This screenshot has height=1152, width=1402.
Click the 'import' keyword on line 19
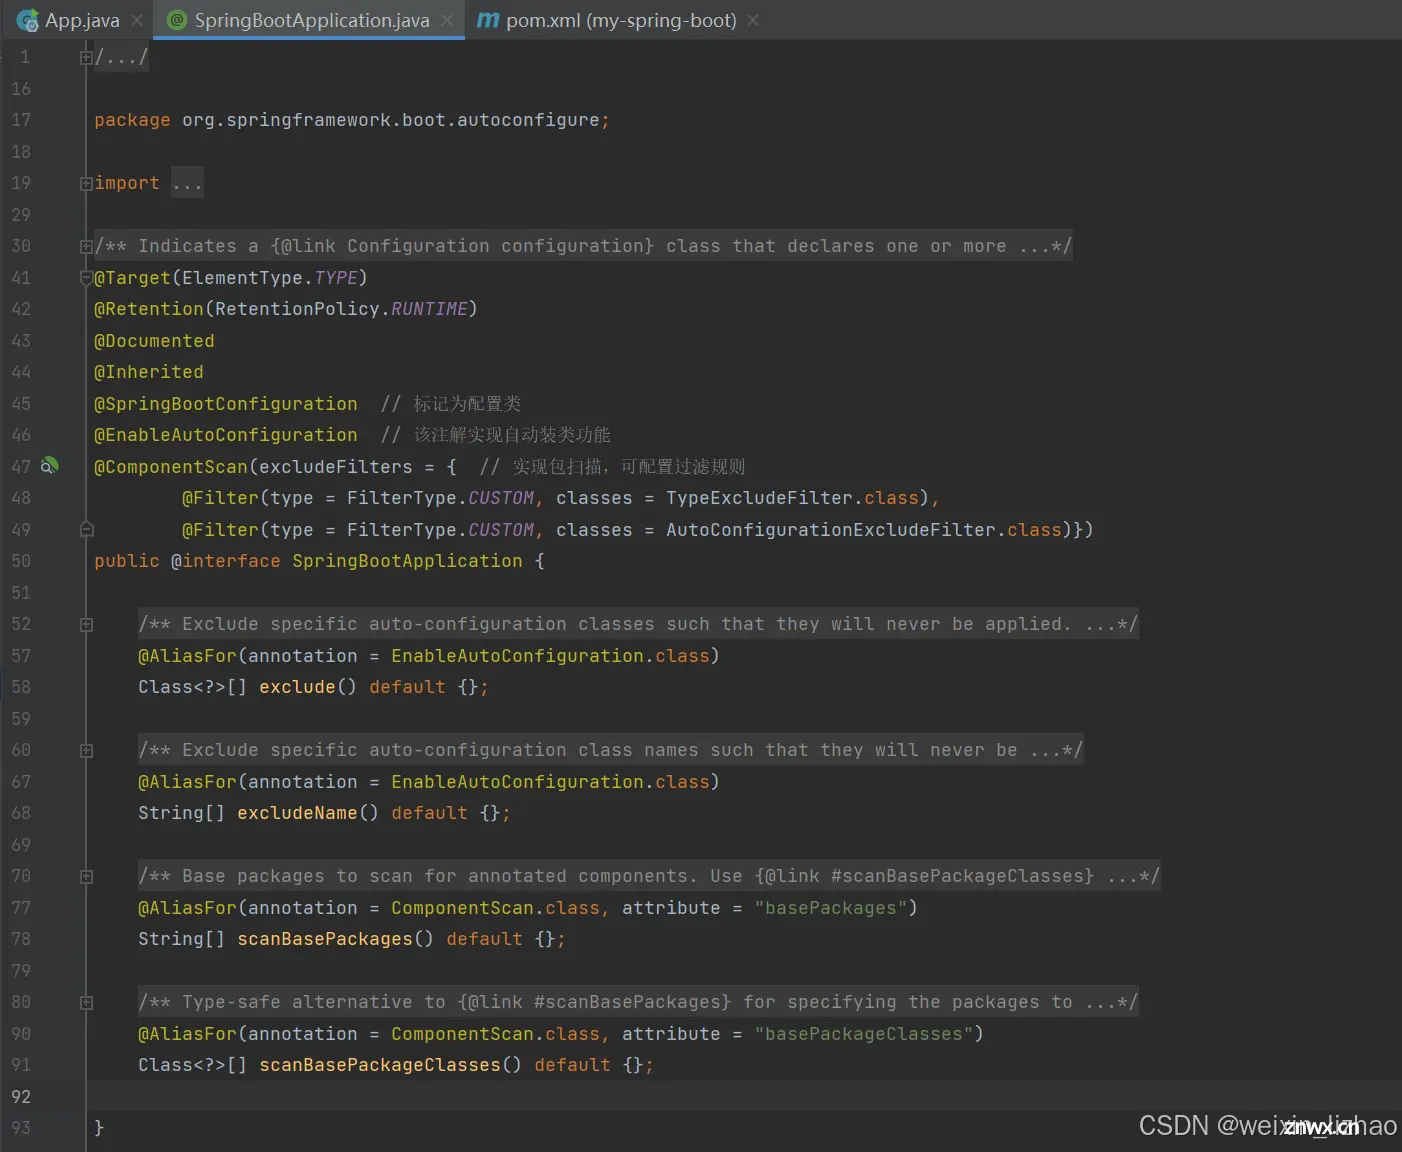[x=127, y=183]
